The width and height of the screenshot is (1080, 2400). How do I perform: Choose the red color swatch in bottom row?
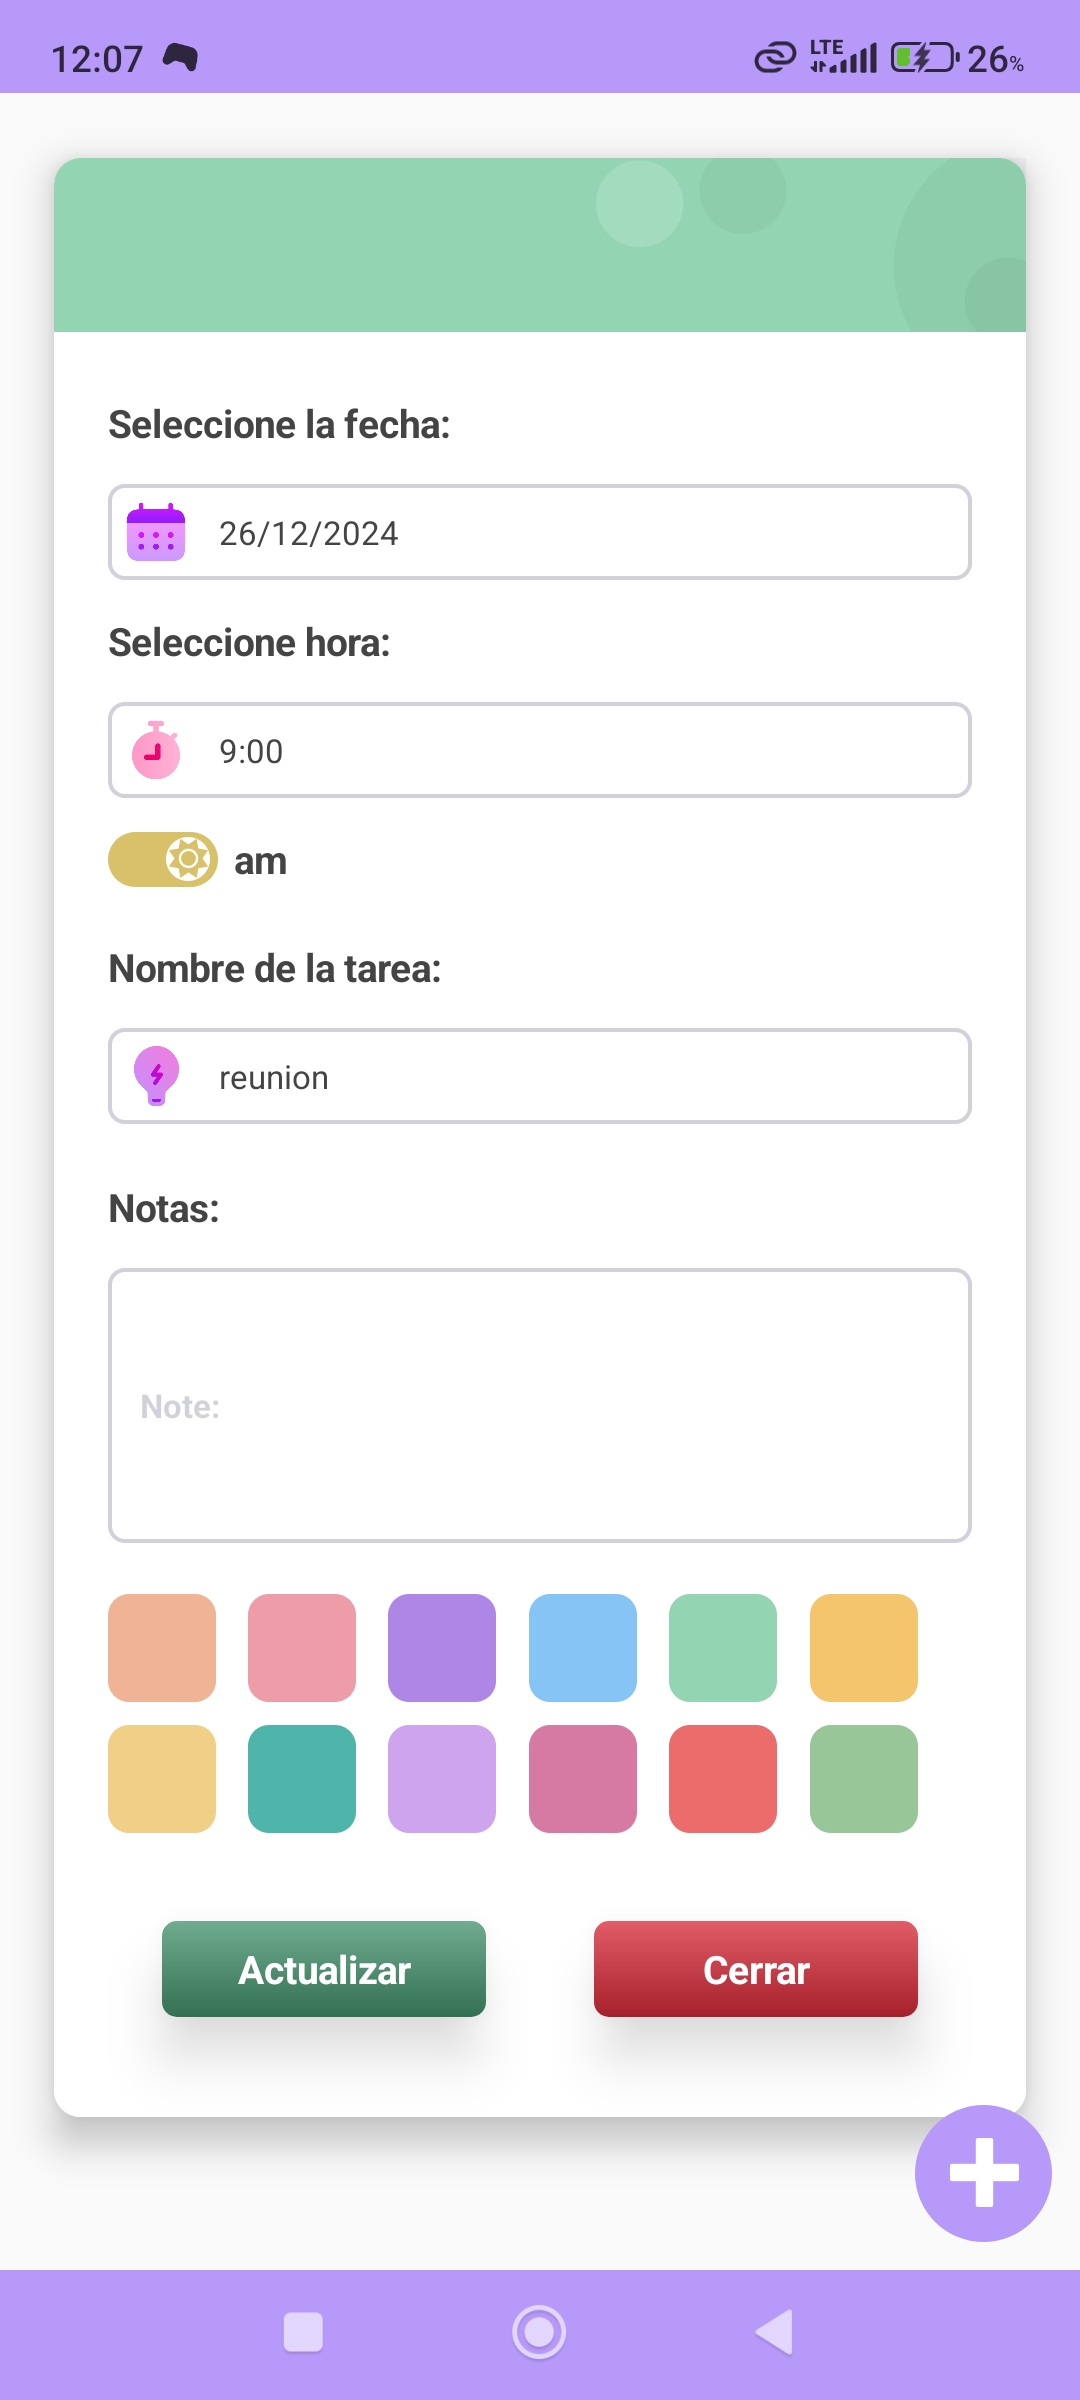coord(723,1779)
